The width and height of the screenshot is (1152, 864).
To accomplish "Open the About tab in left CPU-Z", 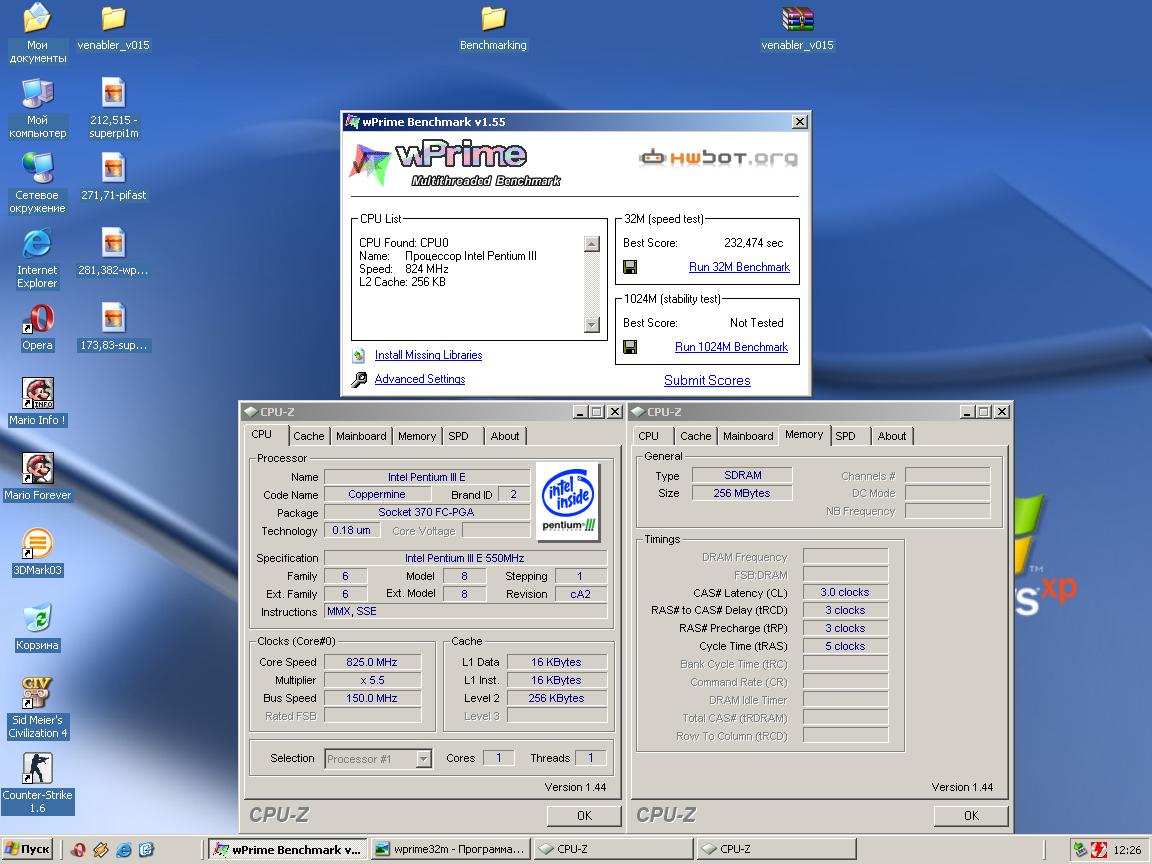I will [x=505, y=436].
